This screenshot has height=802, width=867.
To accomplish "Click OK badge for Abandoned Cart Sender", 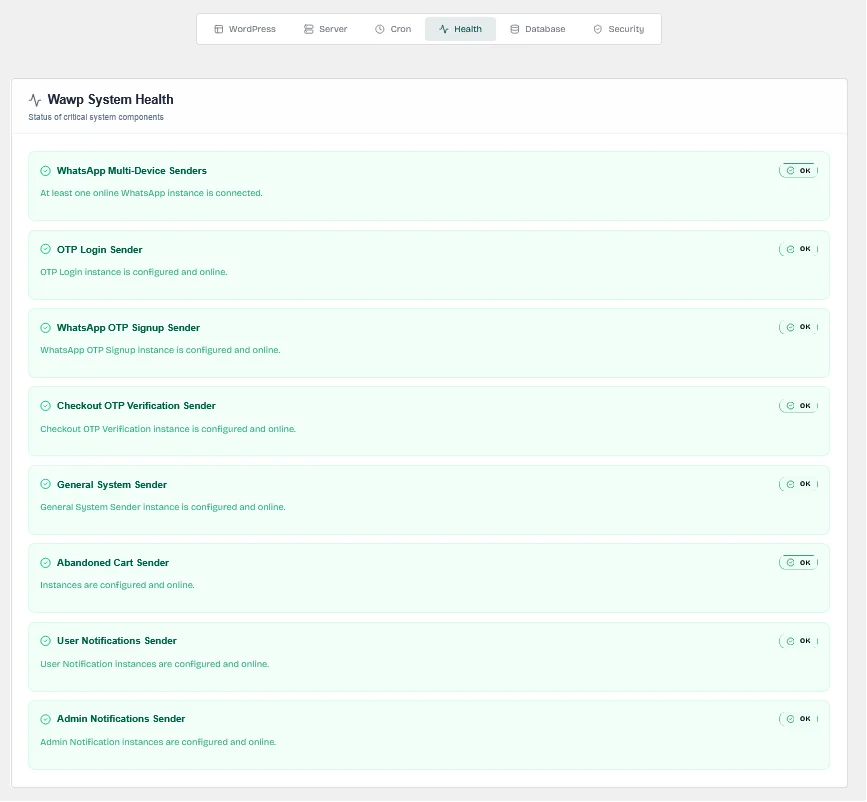I will (x=798, y=563).
